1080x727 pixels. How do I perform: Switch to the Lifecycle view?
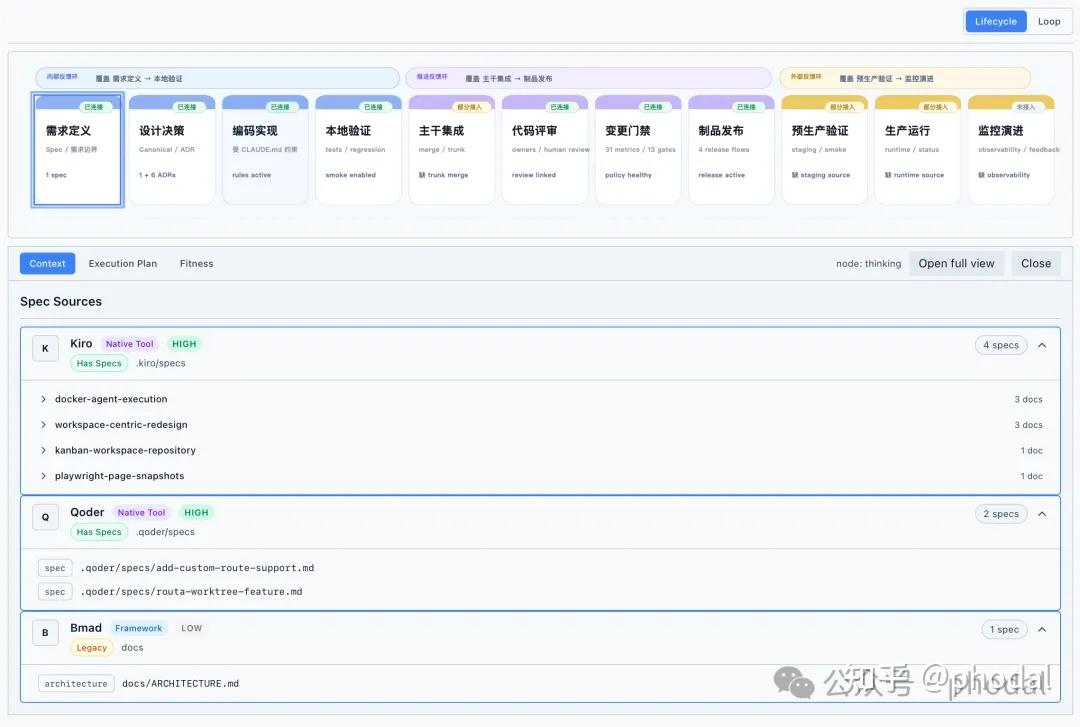[x=995, y=21]
